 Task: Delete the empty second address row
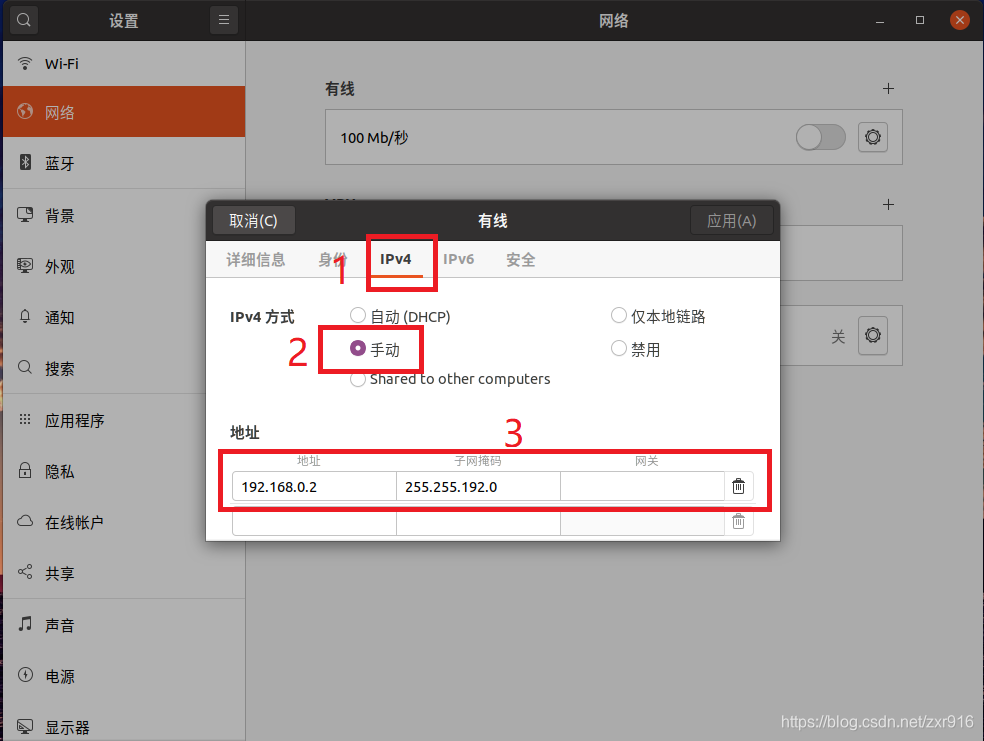739,522
